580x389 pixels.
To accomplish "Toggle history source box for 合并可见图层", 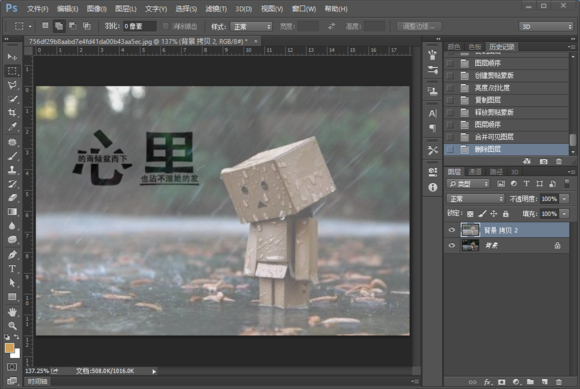I will coord(450,137).
